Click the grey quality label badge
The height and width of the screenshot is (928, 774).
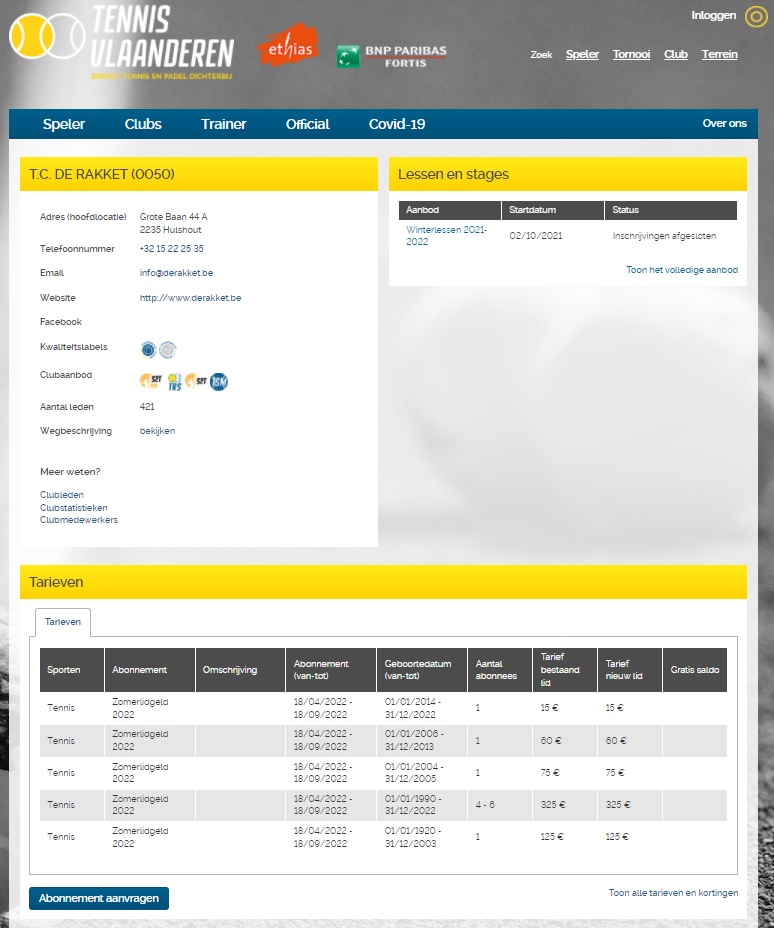[x=167, y=350]
